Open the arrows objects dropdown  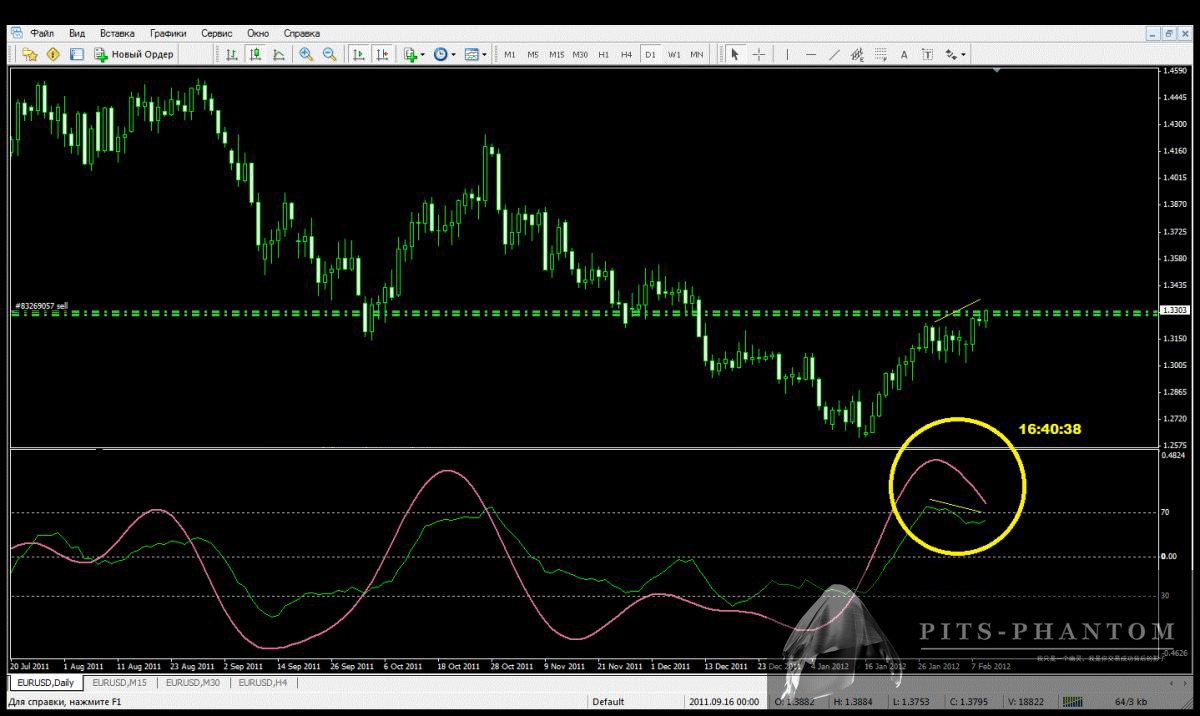(955, 54)
